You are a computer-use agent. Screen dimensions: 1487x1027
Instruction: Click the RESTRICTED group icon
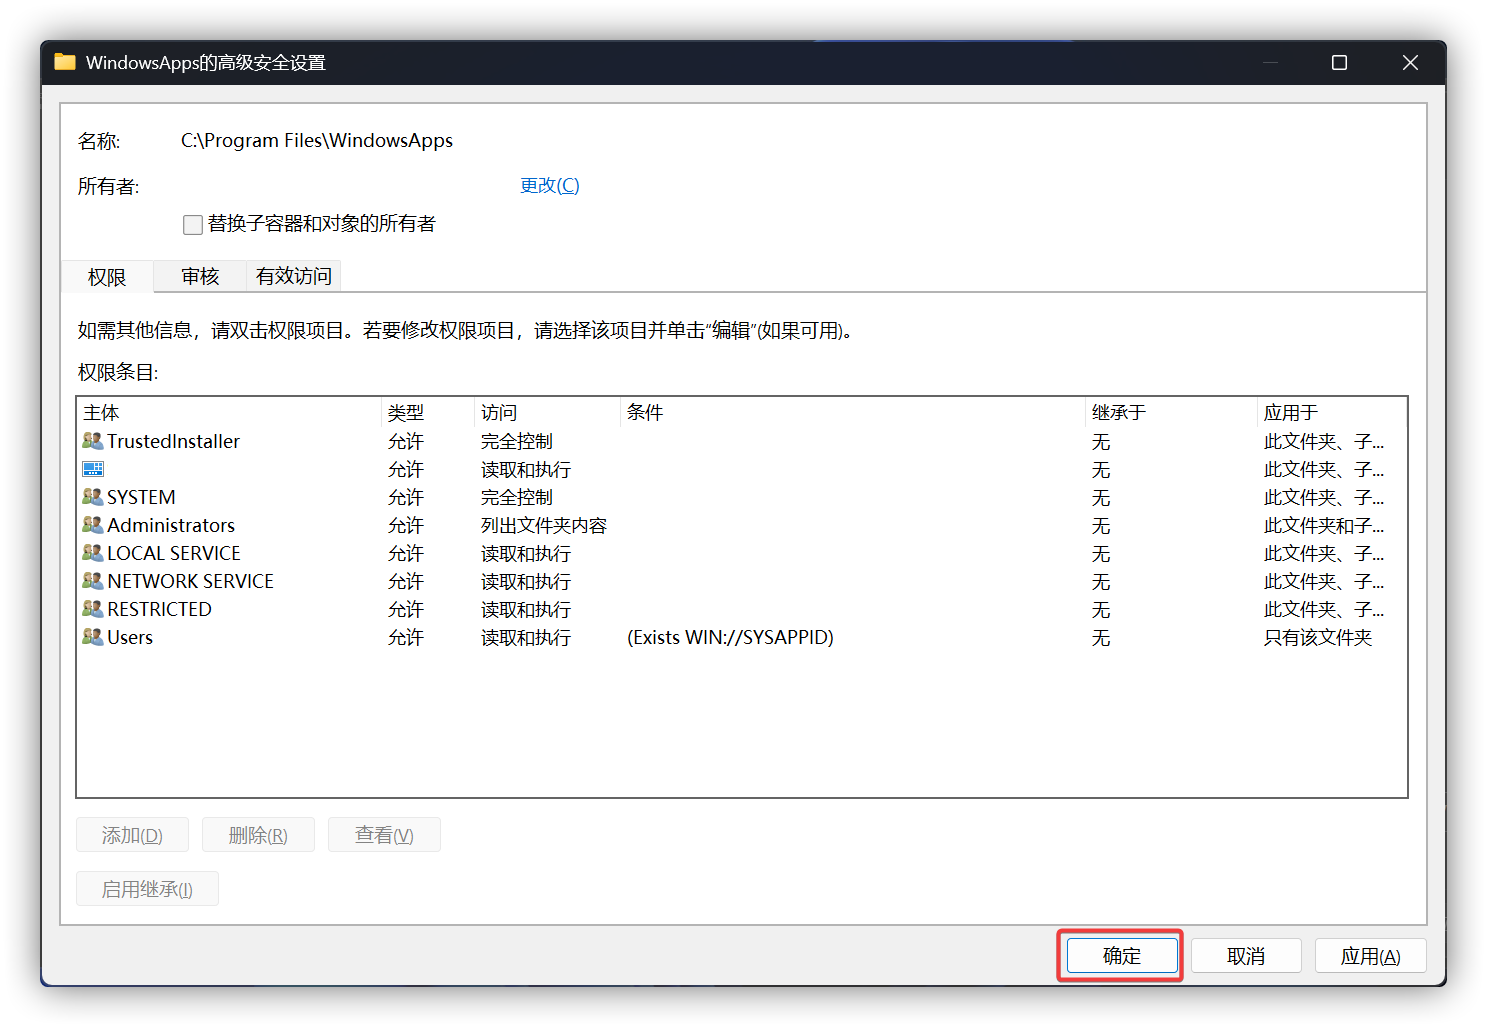point(93,609)
